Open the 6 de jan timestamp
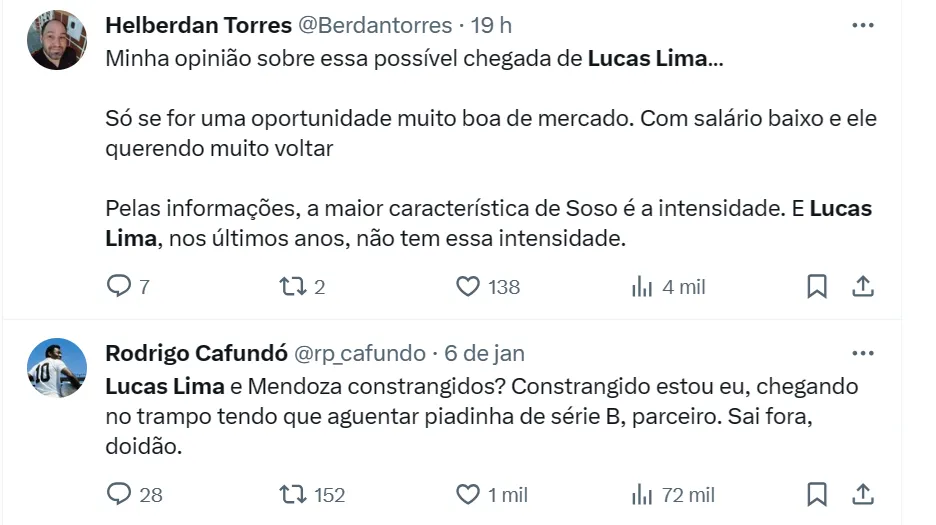Screen dimensions: 936x525 [x=485, y=353]
